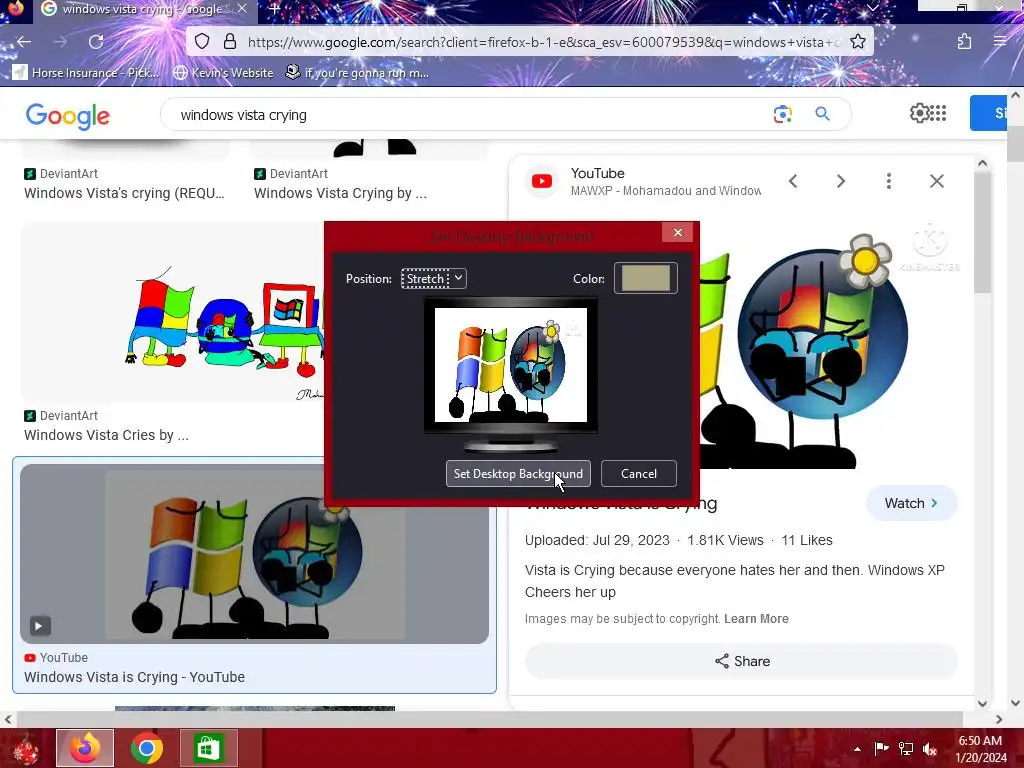Open Windows Vista Crying by ... result
The width and height of the screenshot is (1024, 768).
pyautogui.click(x=340, y=193)
